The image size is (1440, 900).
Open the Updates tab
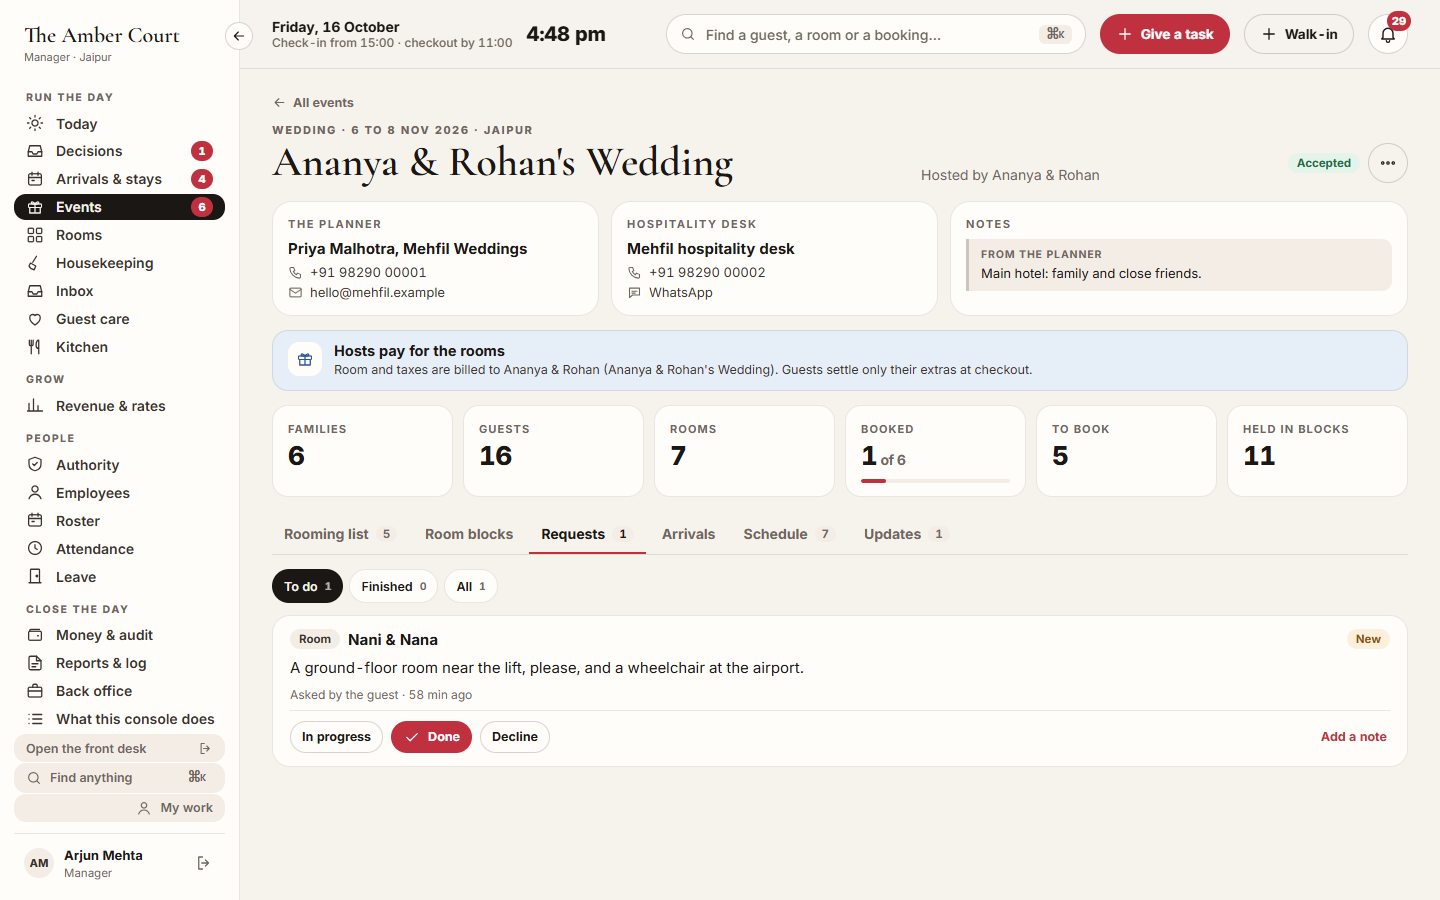coord(905,534)
